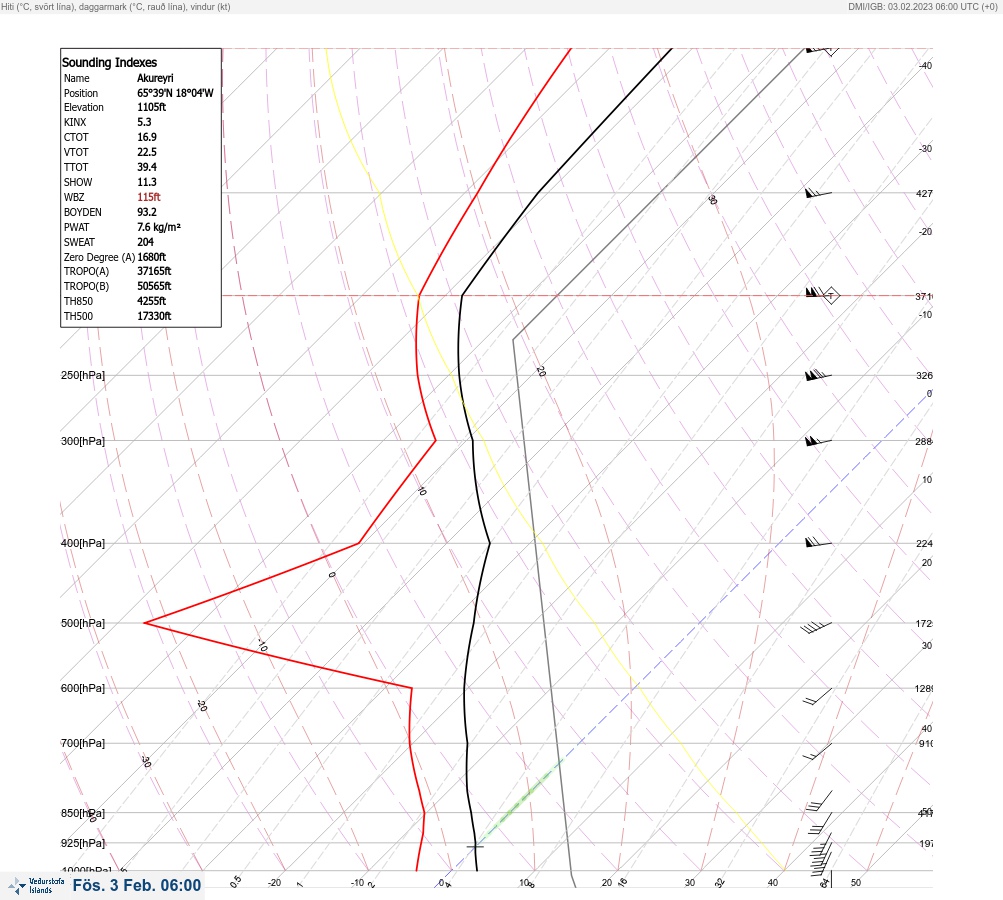Click the SHOW value 11.3

(x=147, y=182)
